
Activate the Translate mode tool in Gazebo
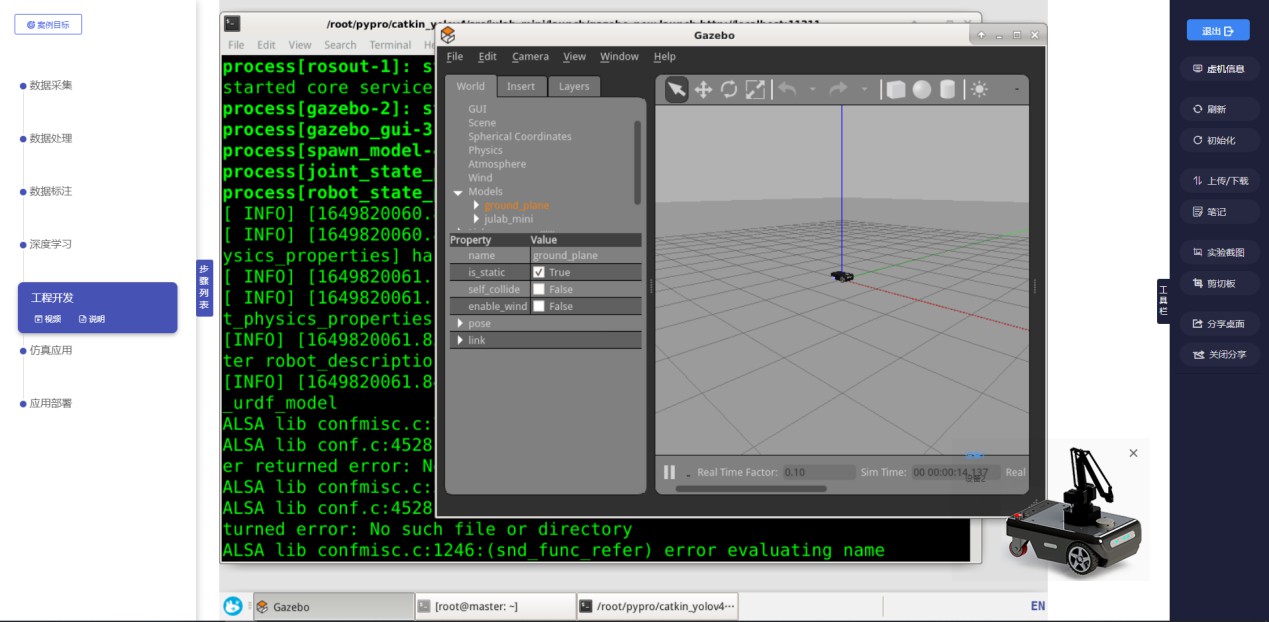[703, 90]
